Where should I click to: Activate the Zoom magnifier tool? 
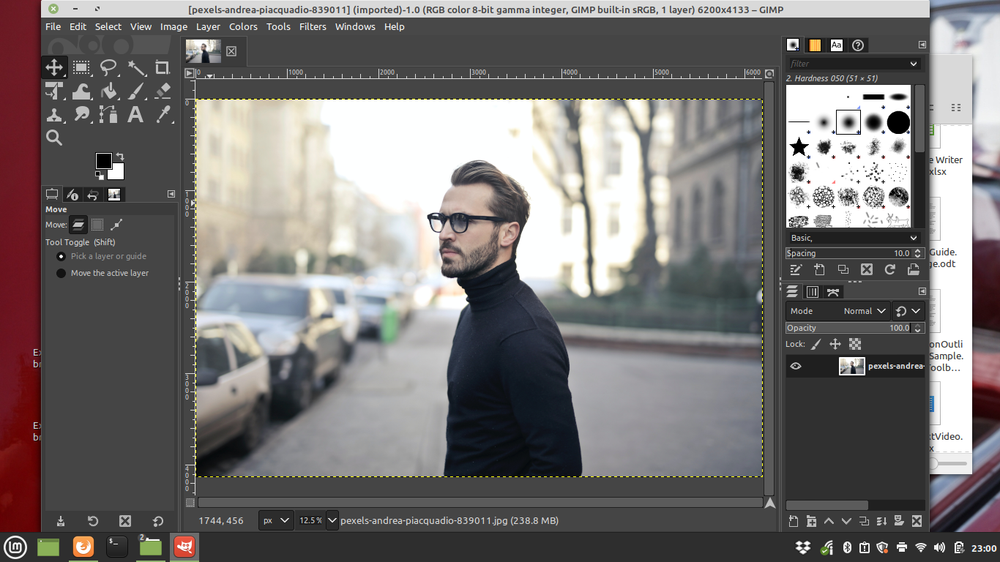pyautogui.click(x=54, y=138)
